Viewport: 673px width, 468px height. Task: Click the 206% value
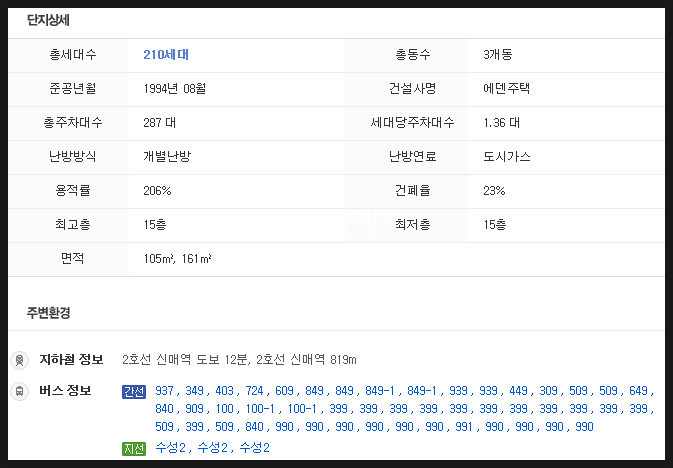click(157, 190)
